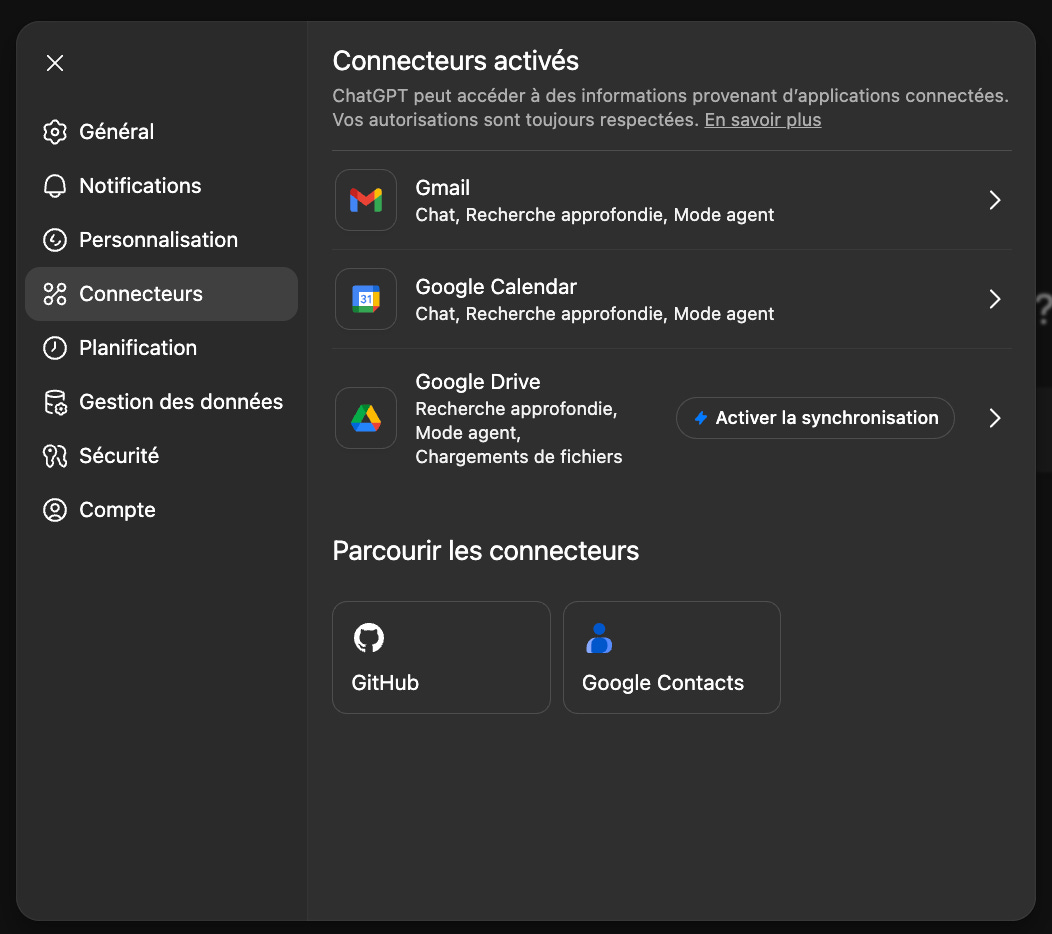This screenshot has height=934, width=1052.
Task: Click the Google Contacts person icon
Action: pos(599,638)
